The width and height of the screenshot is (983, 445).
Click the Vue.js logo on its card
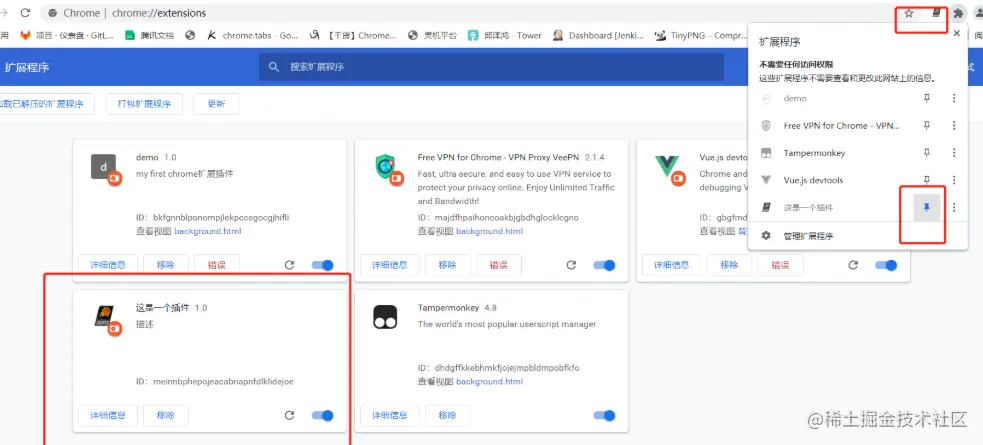tap(667, 167)
